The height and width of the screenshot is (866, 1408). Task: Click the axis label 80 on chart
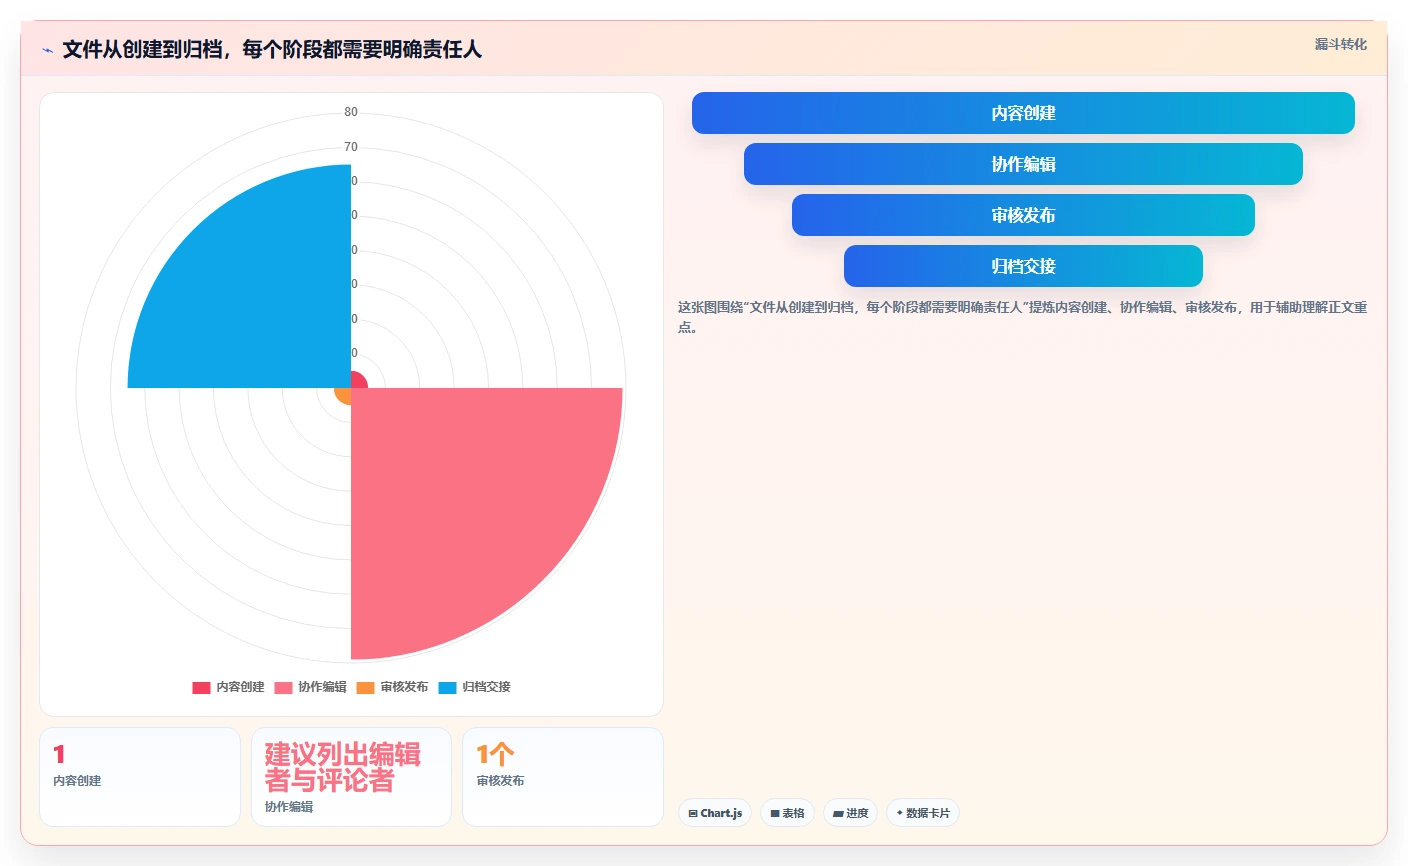[351, 112]
